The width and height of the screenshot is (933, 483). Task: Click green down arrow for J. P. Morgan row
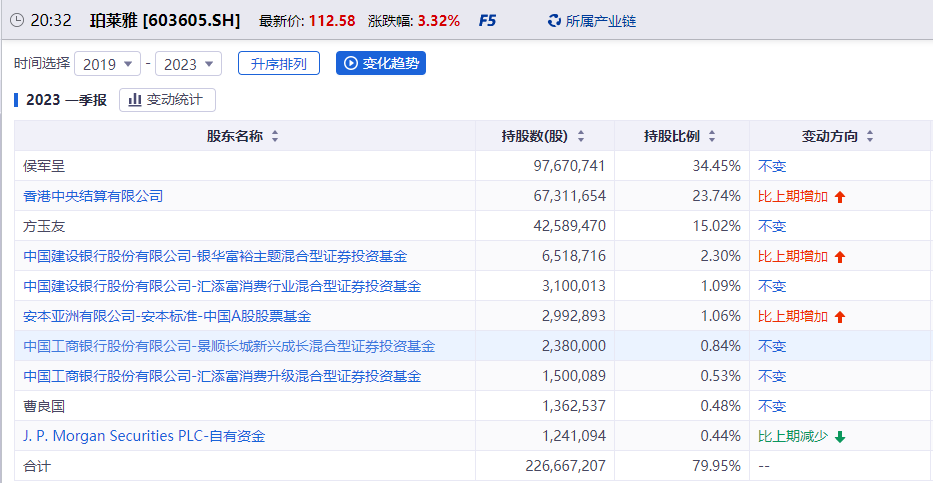pos(840,437)
